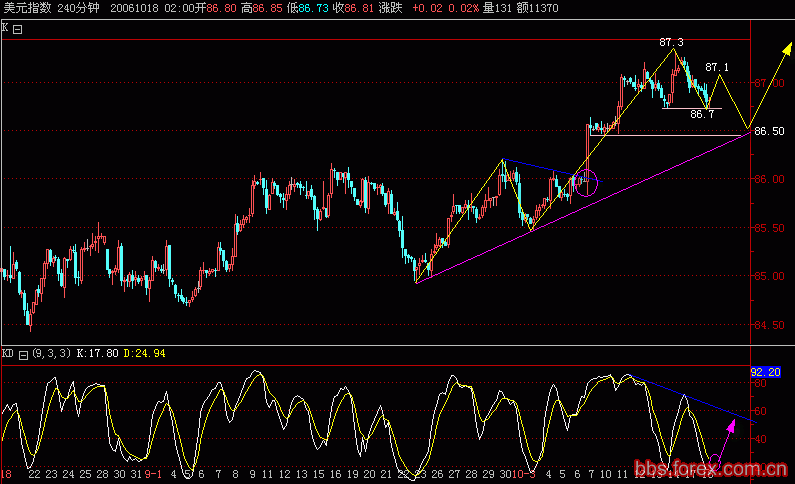Select date 24 on the time axis

click(68, 474)
